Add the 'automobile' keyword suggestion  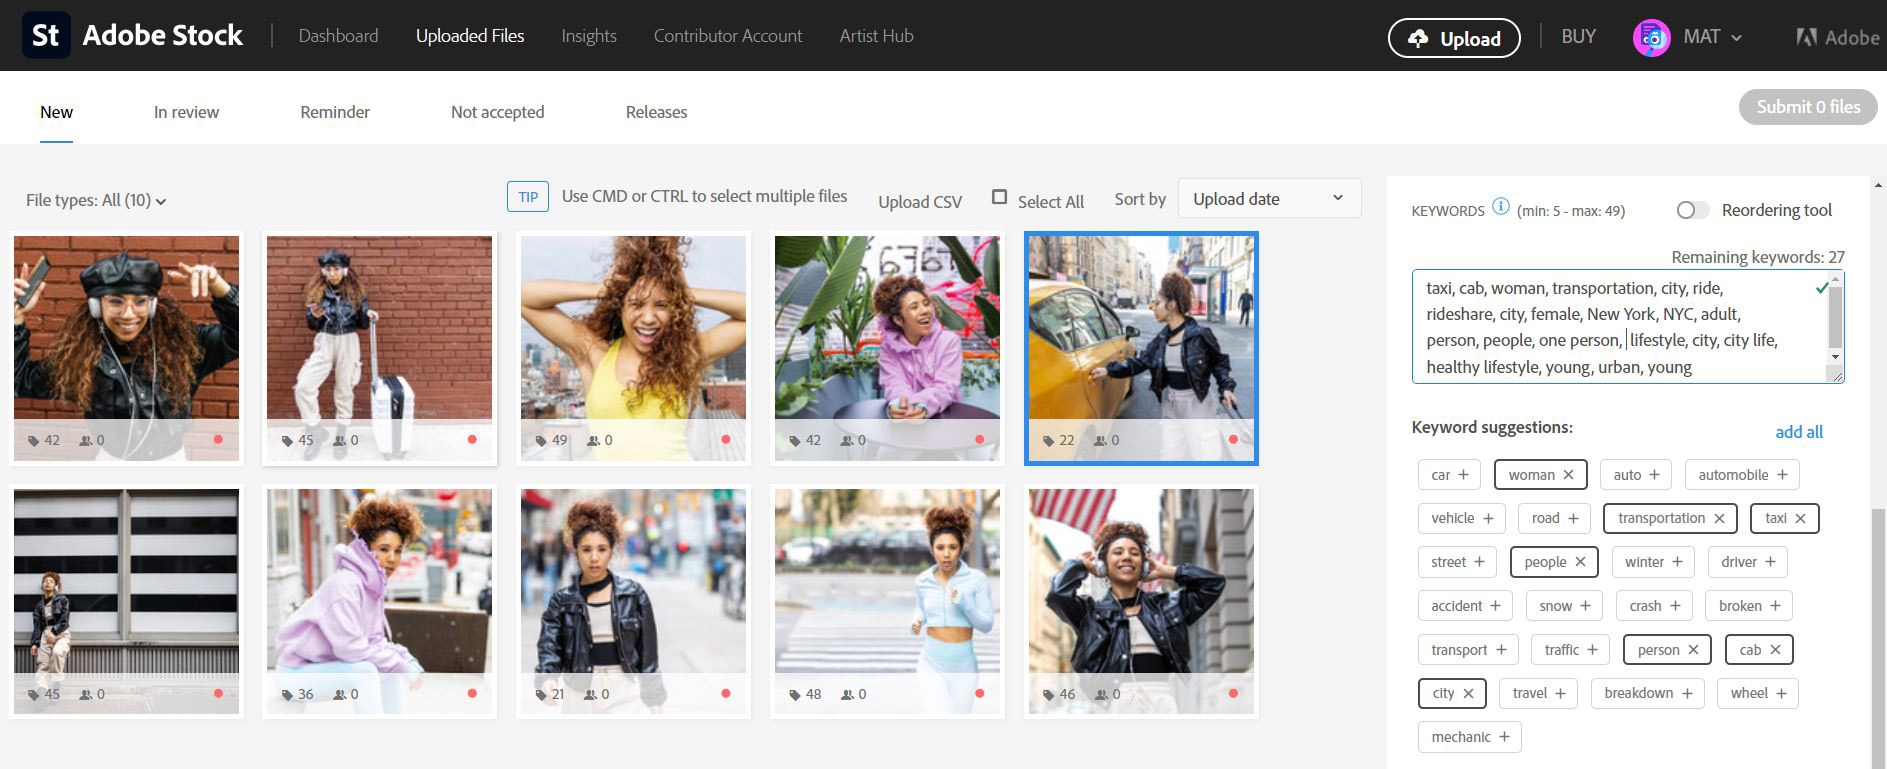pos(1742,475)
